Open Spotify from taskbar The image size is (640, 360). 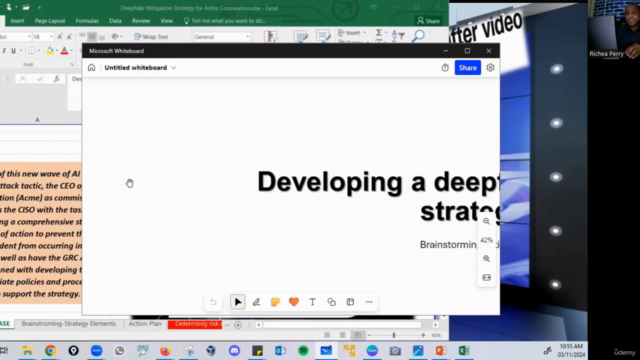point(303,351)
